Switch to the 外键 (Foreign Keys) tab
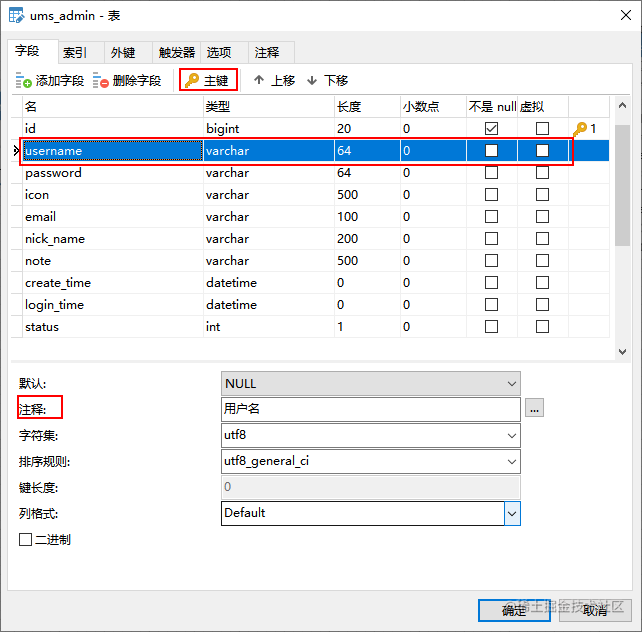 click(128, 52)
